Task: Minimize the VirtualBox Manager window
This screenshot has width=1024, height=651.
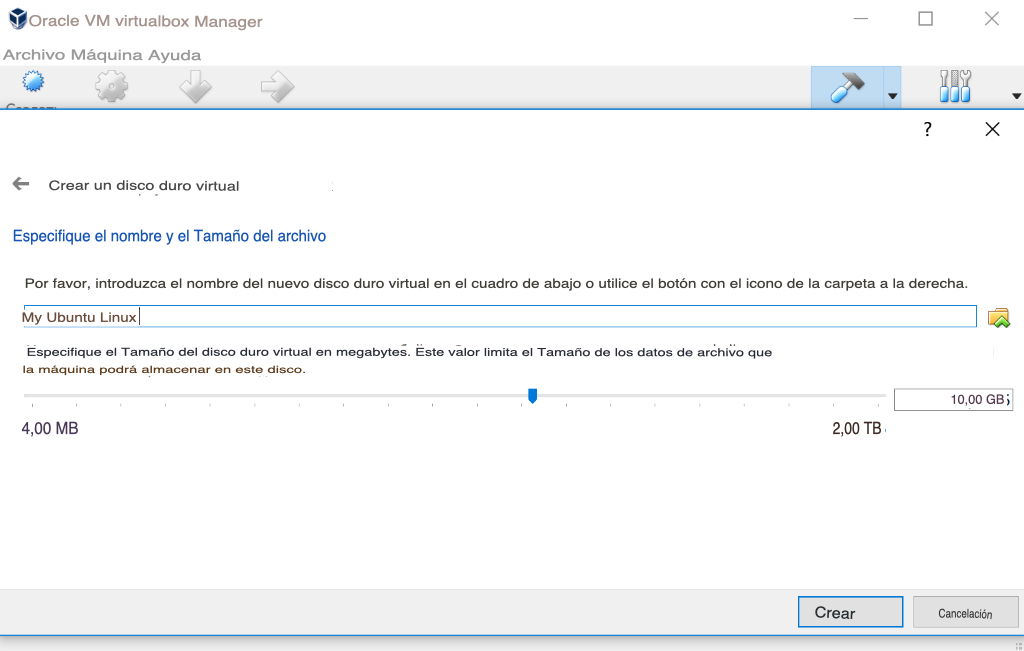Action: coord(861,19)
